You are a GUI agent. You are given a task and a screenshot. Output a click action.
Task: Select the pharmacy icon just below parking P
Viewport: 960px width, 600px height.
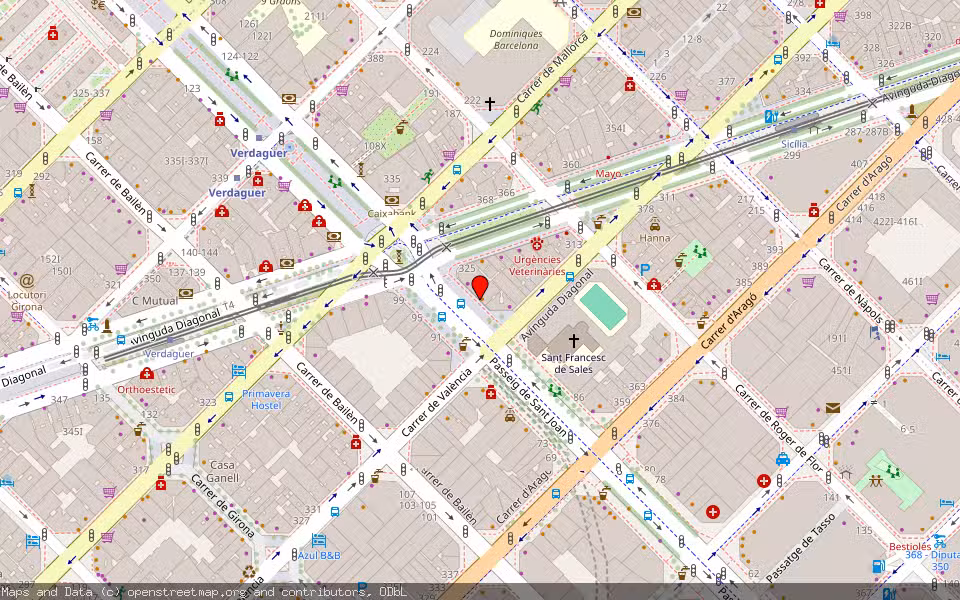(x=654, y=285)
